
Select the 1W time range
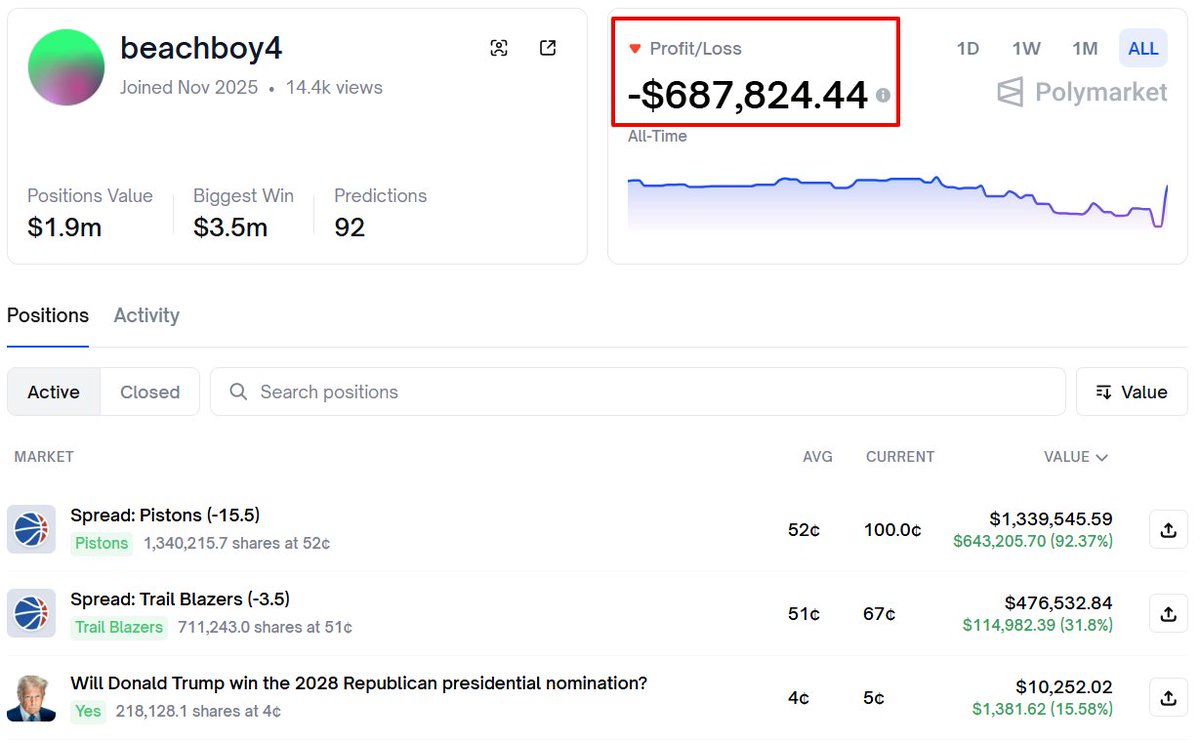coord(1026,48)
